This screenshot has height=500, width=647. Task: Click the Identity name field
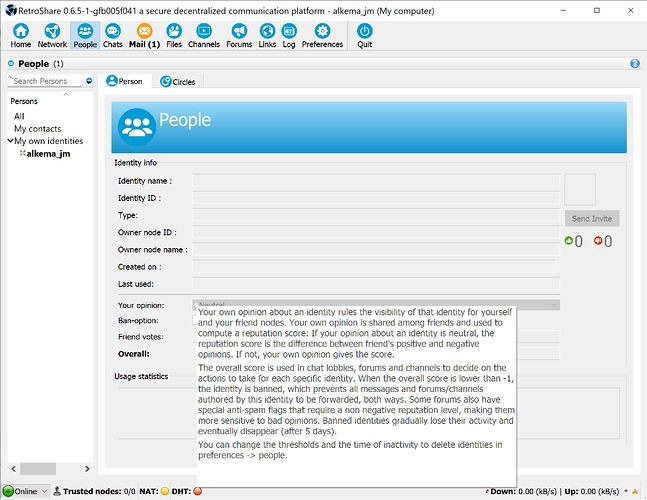375,181
